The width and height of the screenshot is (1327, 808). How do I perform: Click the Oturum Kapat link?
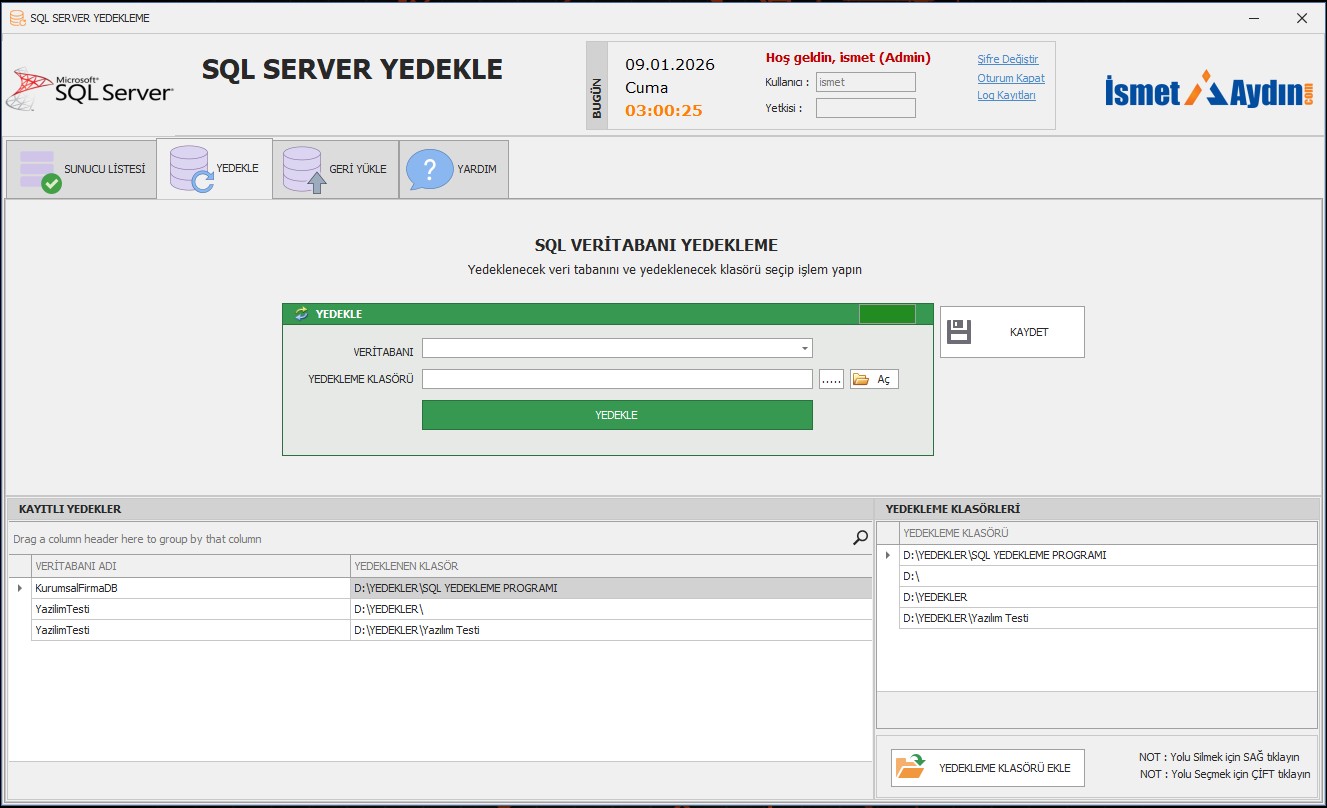click(1010, 78)
